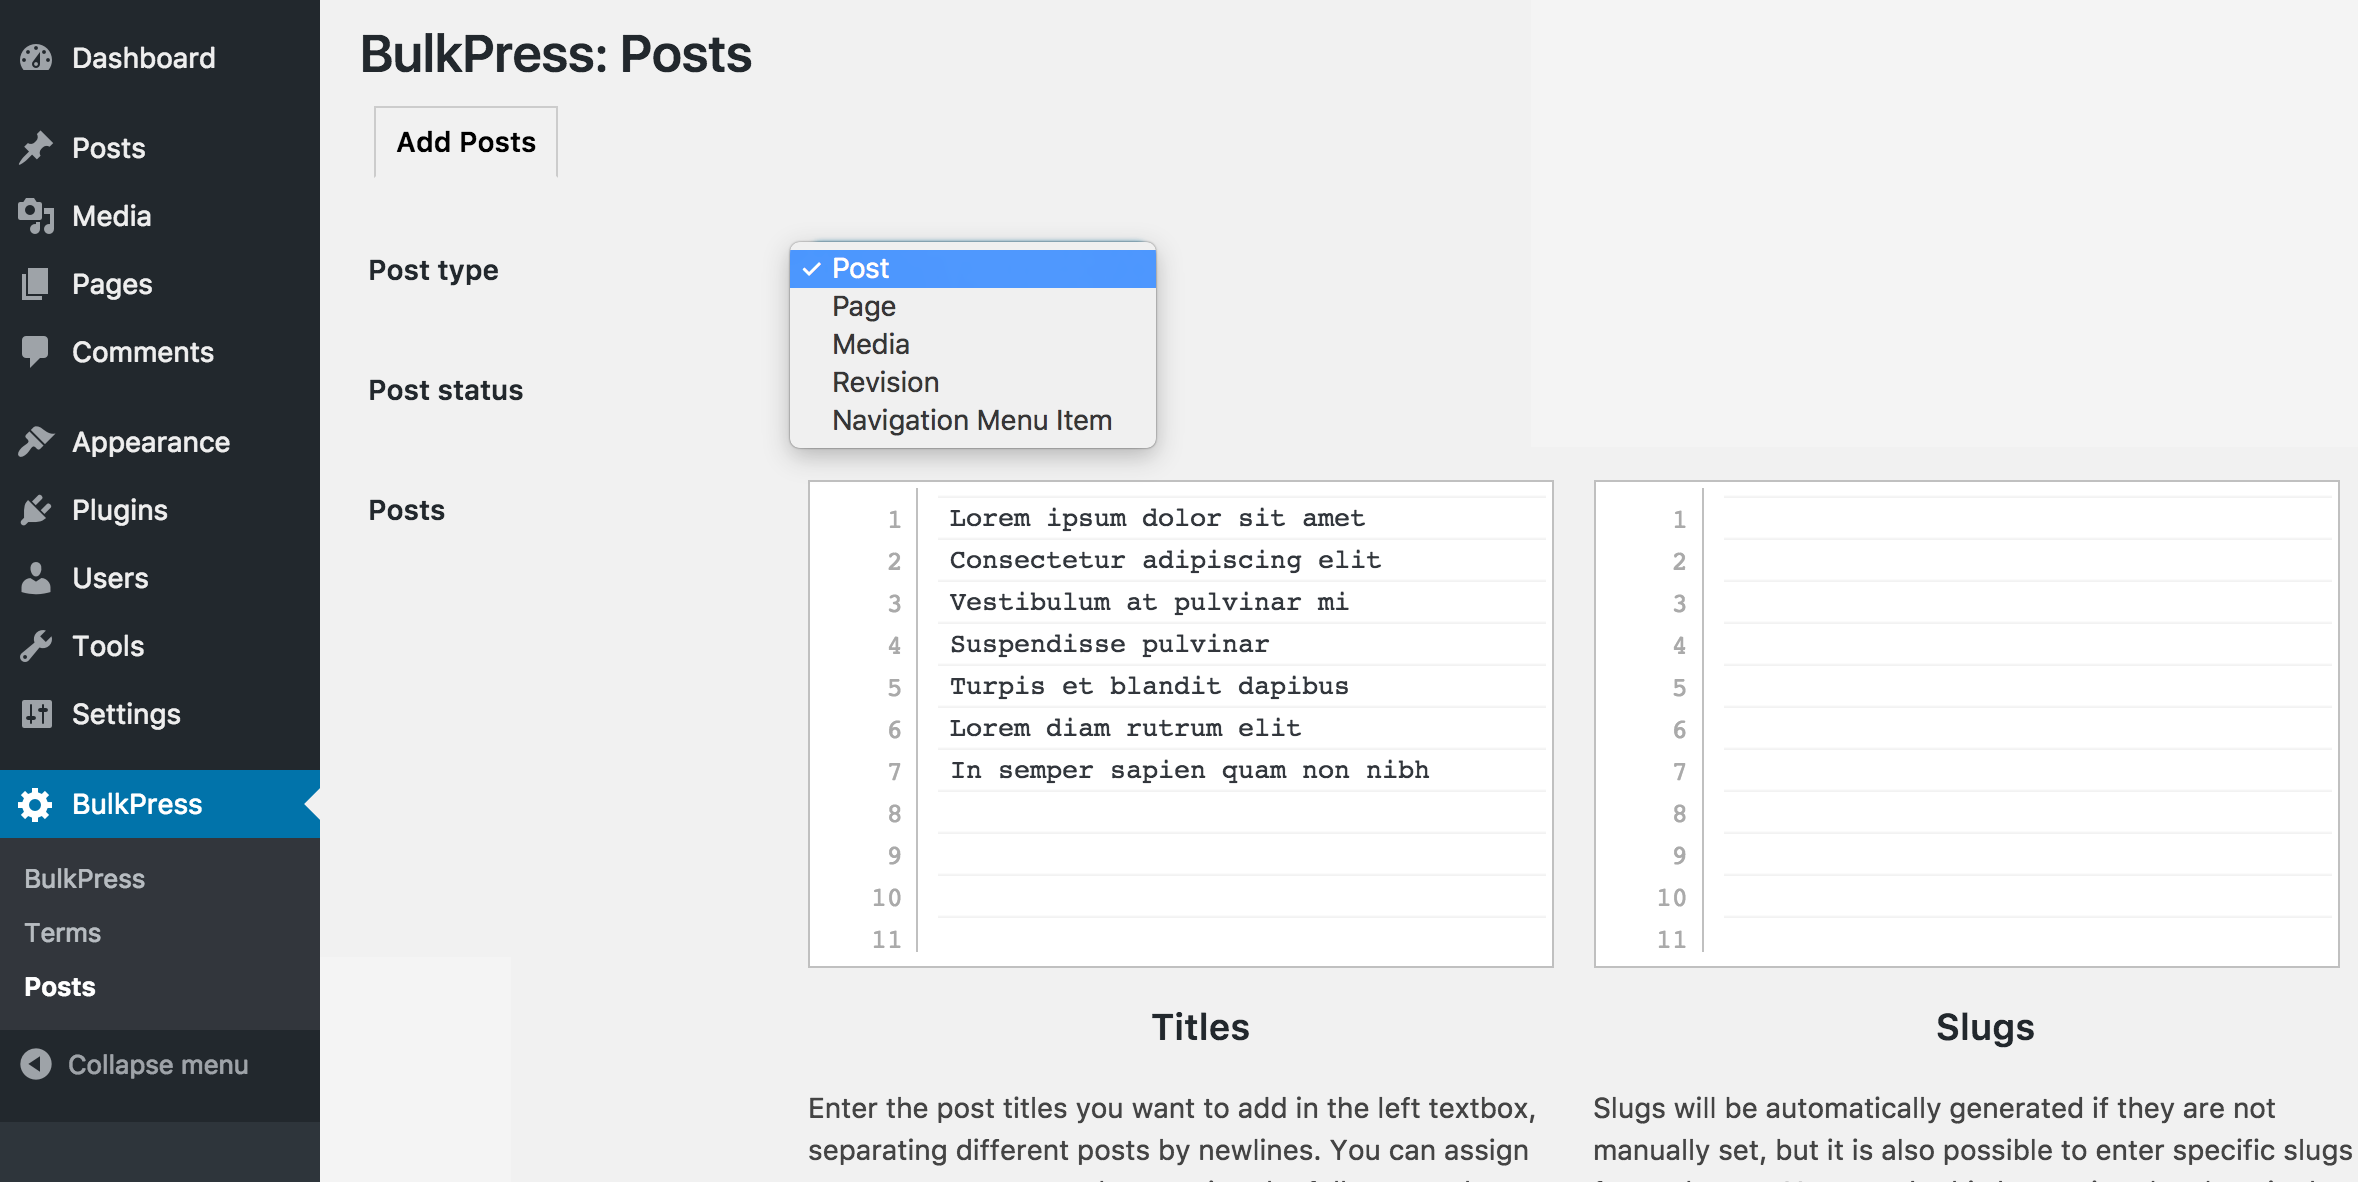The height and width of the screenshot is (1182, 2358).
Task: Click the Tools wrench icon
Action: pyautogui.click(x=36, y=646)
